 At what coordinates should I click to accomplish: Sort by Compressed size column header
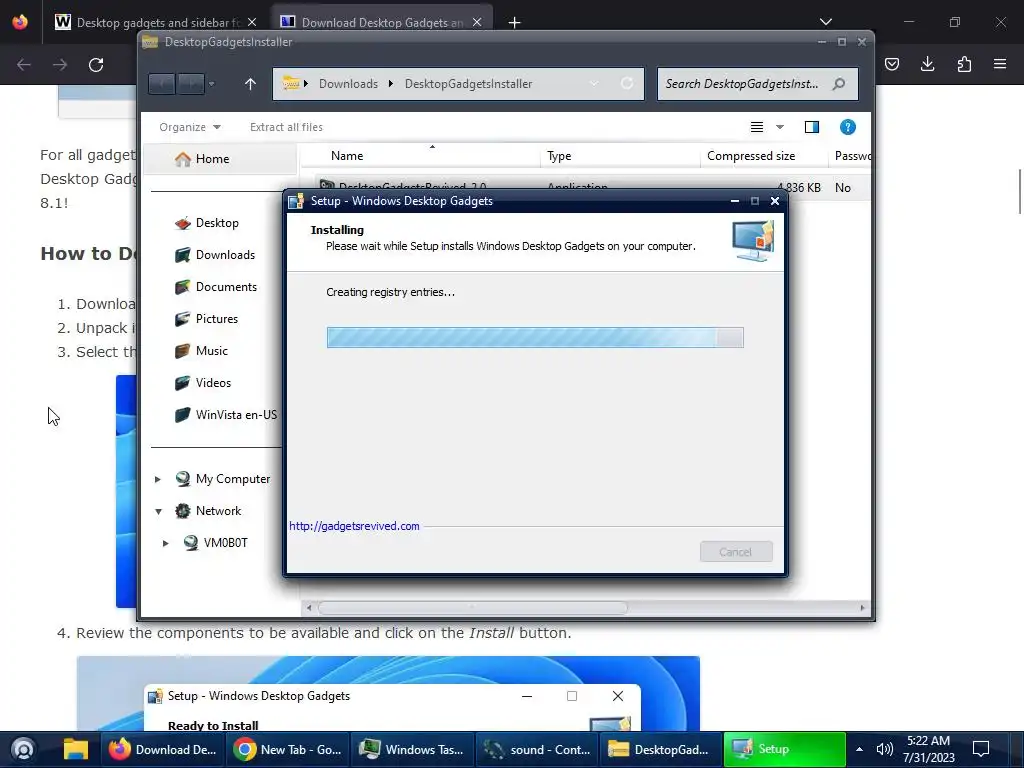tap(764, 155)
